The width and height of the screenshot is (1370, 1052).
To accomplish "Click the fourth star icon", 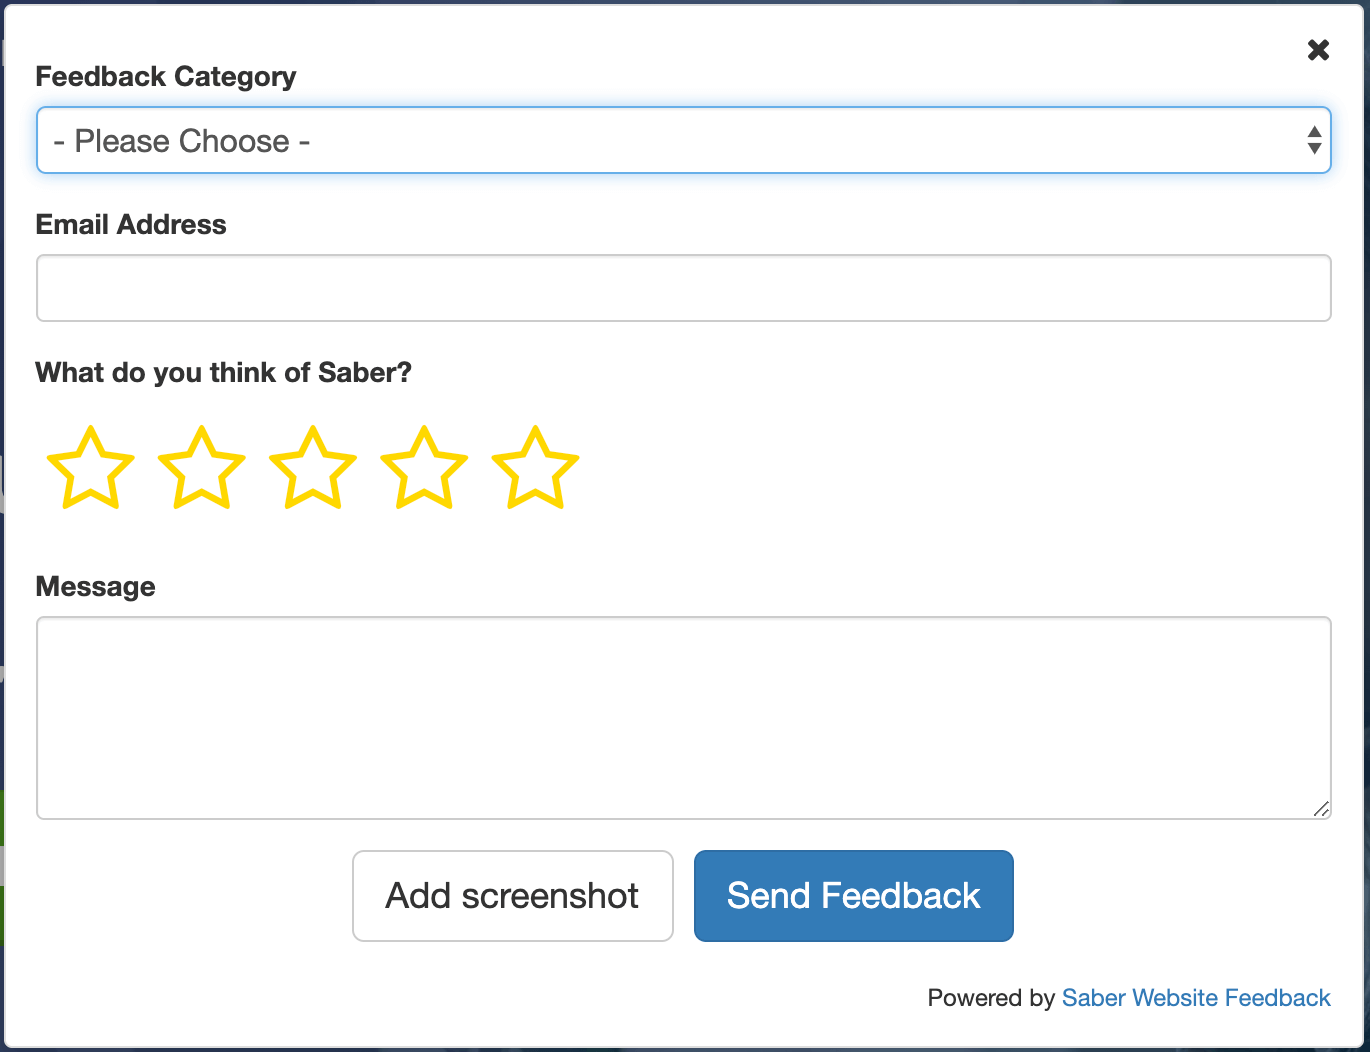I will tap(423, 467).
